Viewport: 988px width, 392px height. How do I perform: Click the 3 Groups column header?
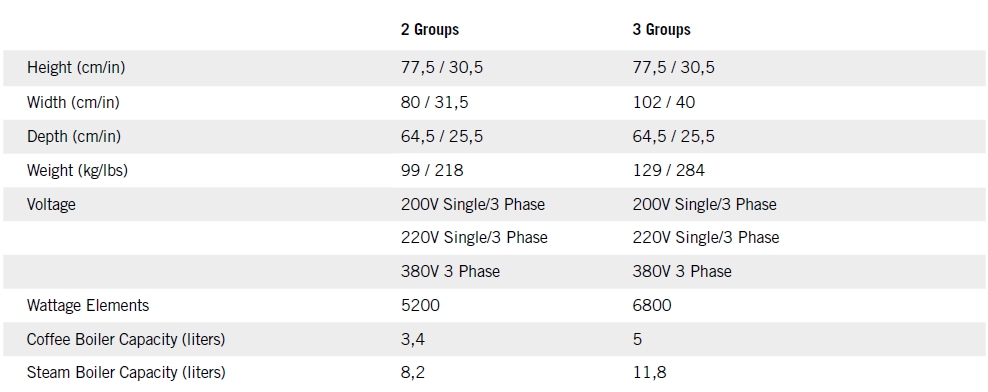662,30
